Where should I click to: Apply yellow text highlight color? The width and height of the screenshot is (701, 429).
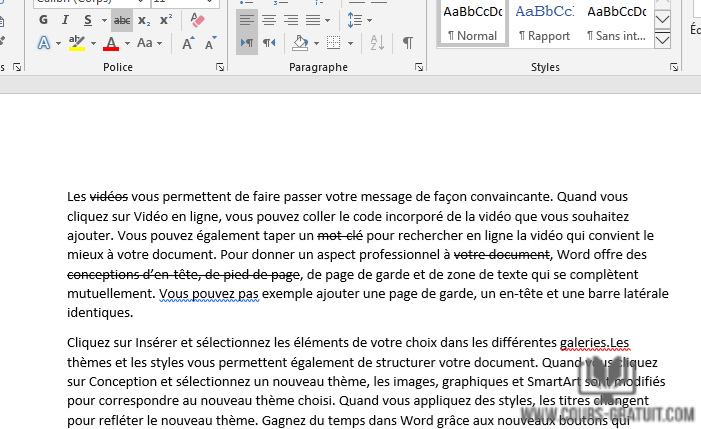[77, 43]
